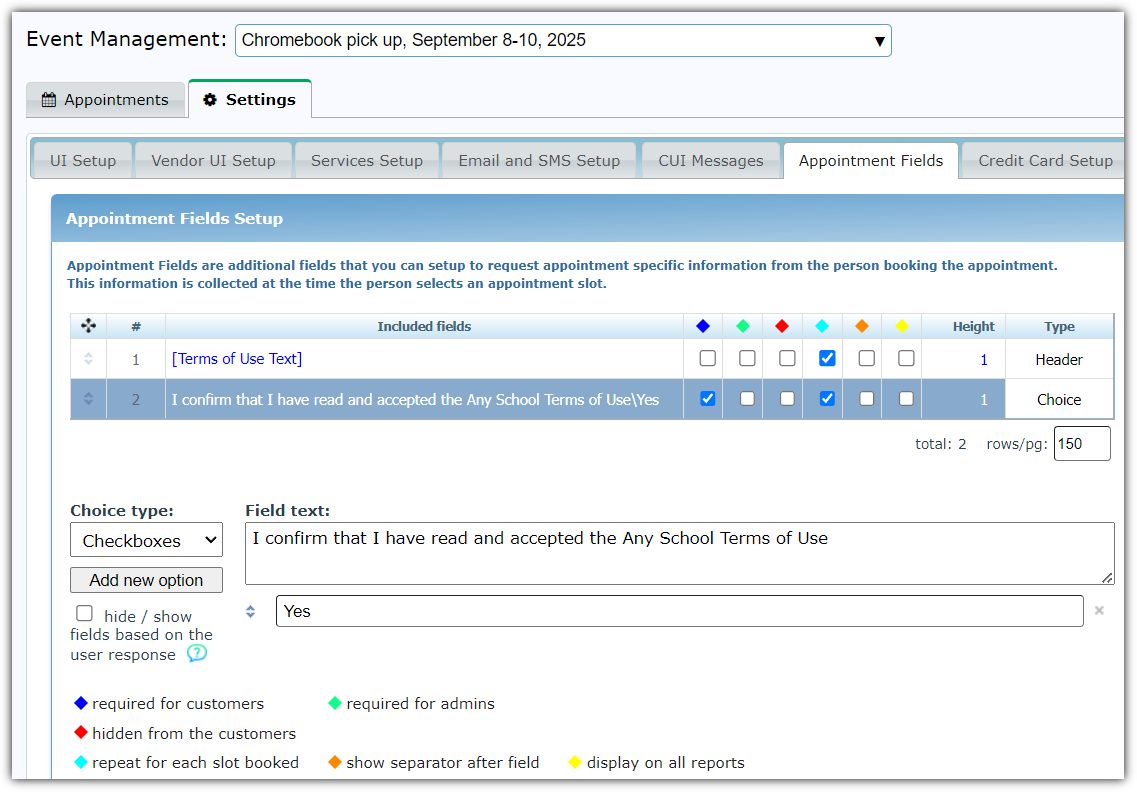Click the rows per page input field

[1081, 444]
